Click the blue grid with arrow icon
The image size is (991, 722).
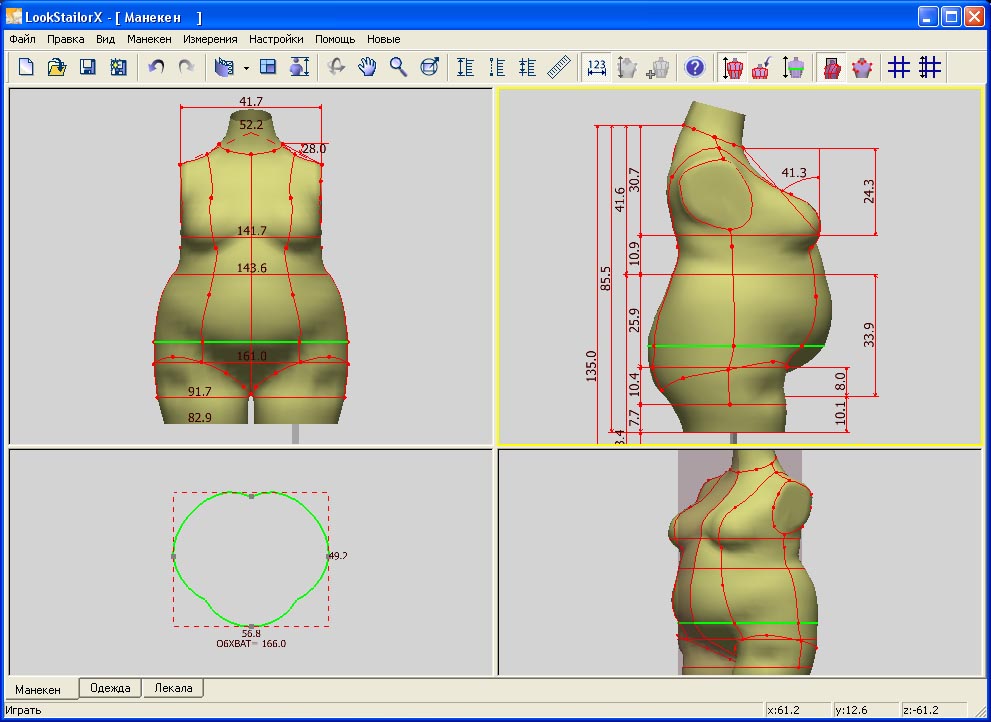click(x=930, y=66)
